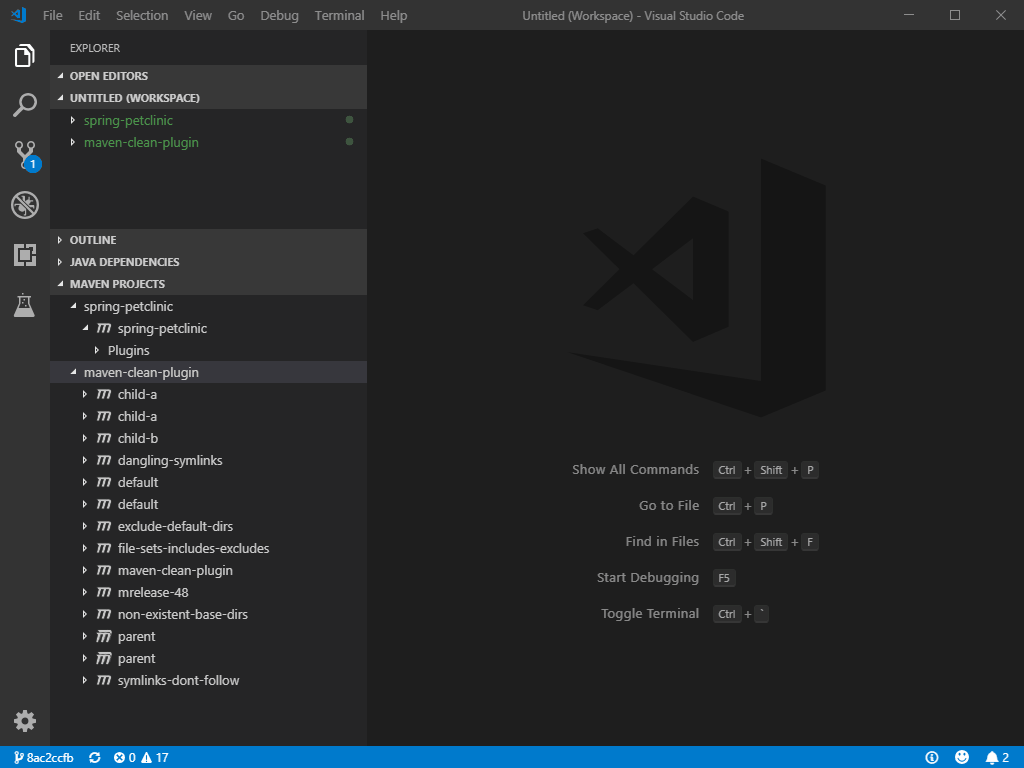Open the Test Explorer beaker icon
This screenshot has width=1024, height=768.
(x=24, y=304)
